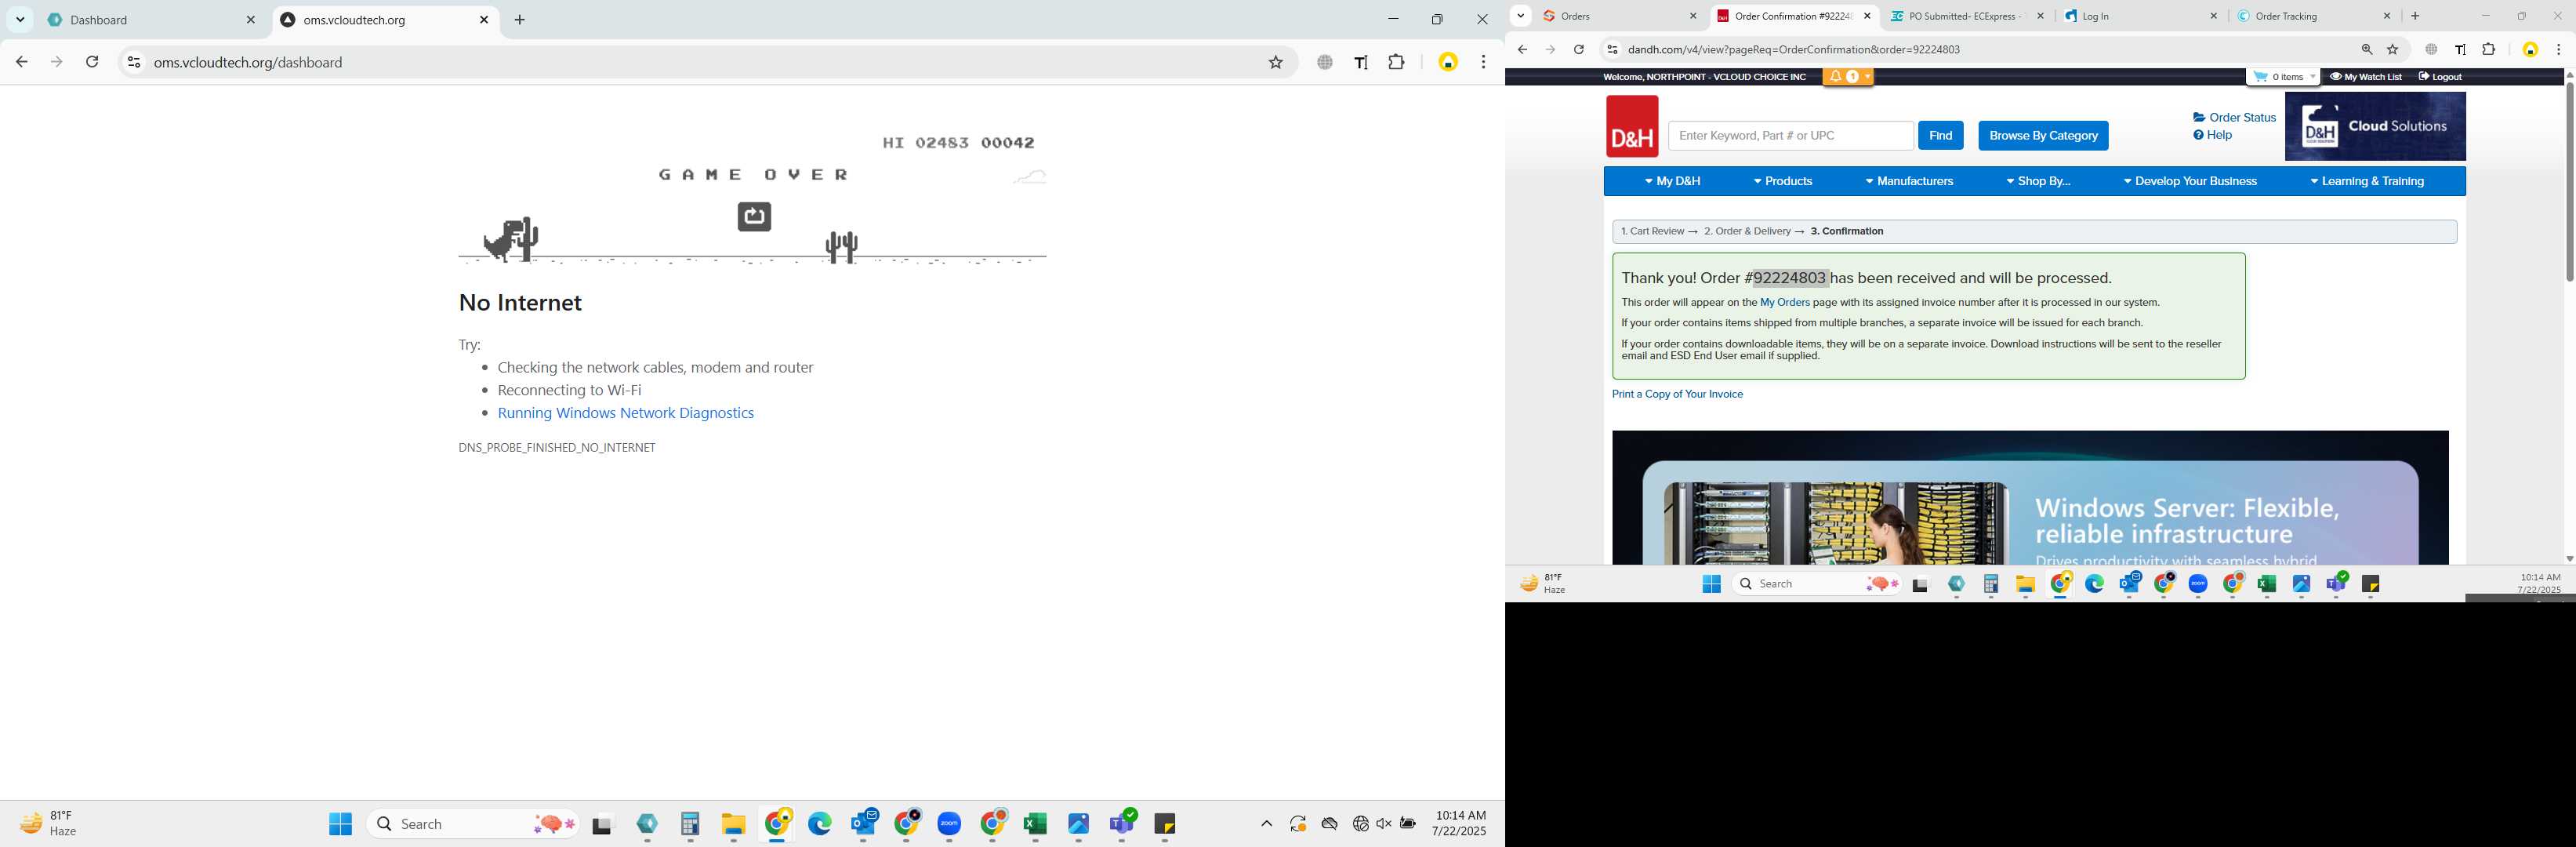
Task: Open Chrome three-dot menu in dandh.com window
Action: (x=2558, y=49)
